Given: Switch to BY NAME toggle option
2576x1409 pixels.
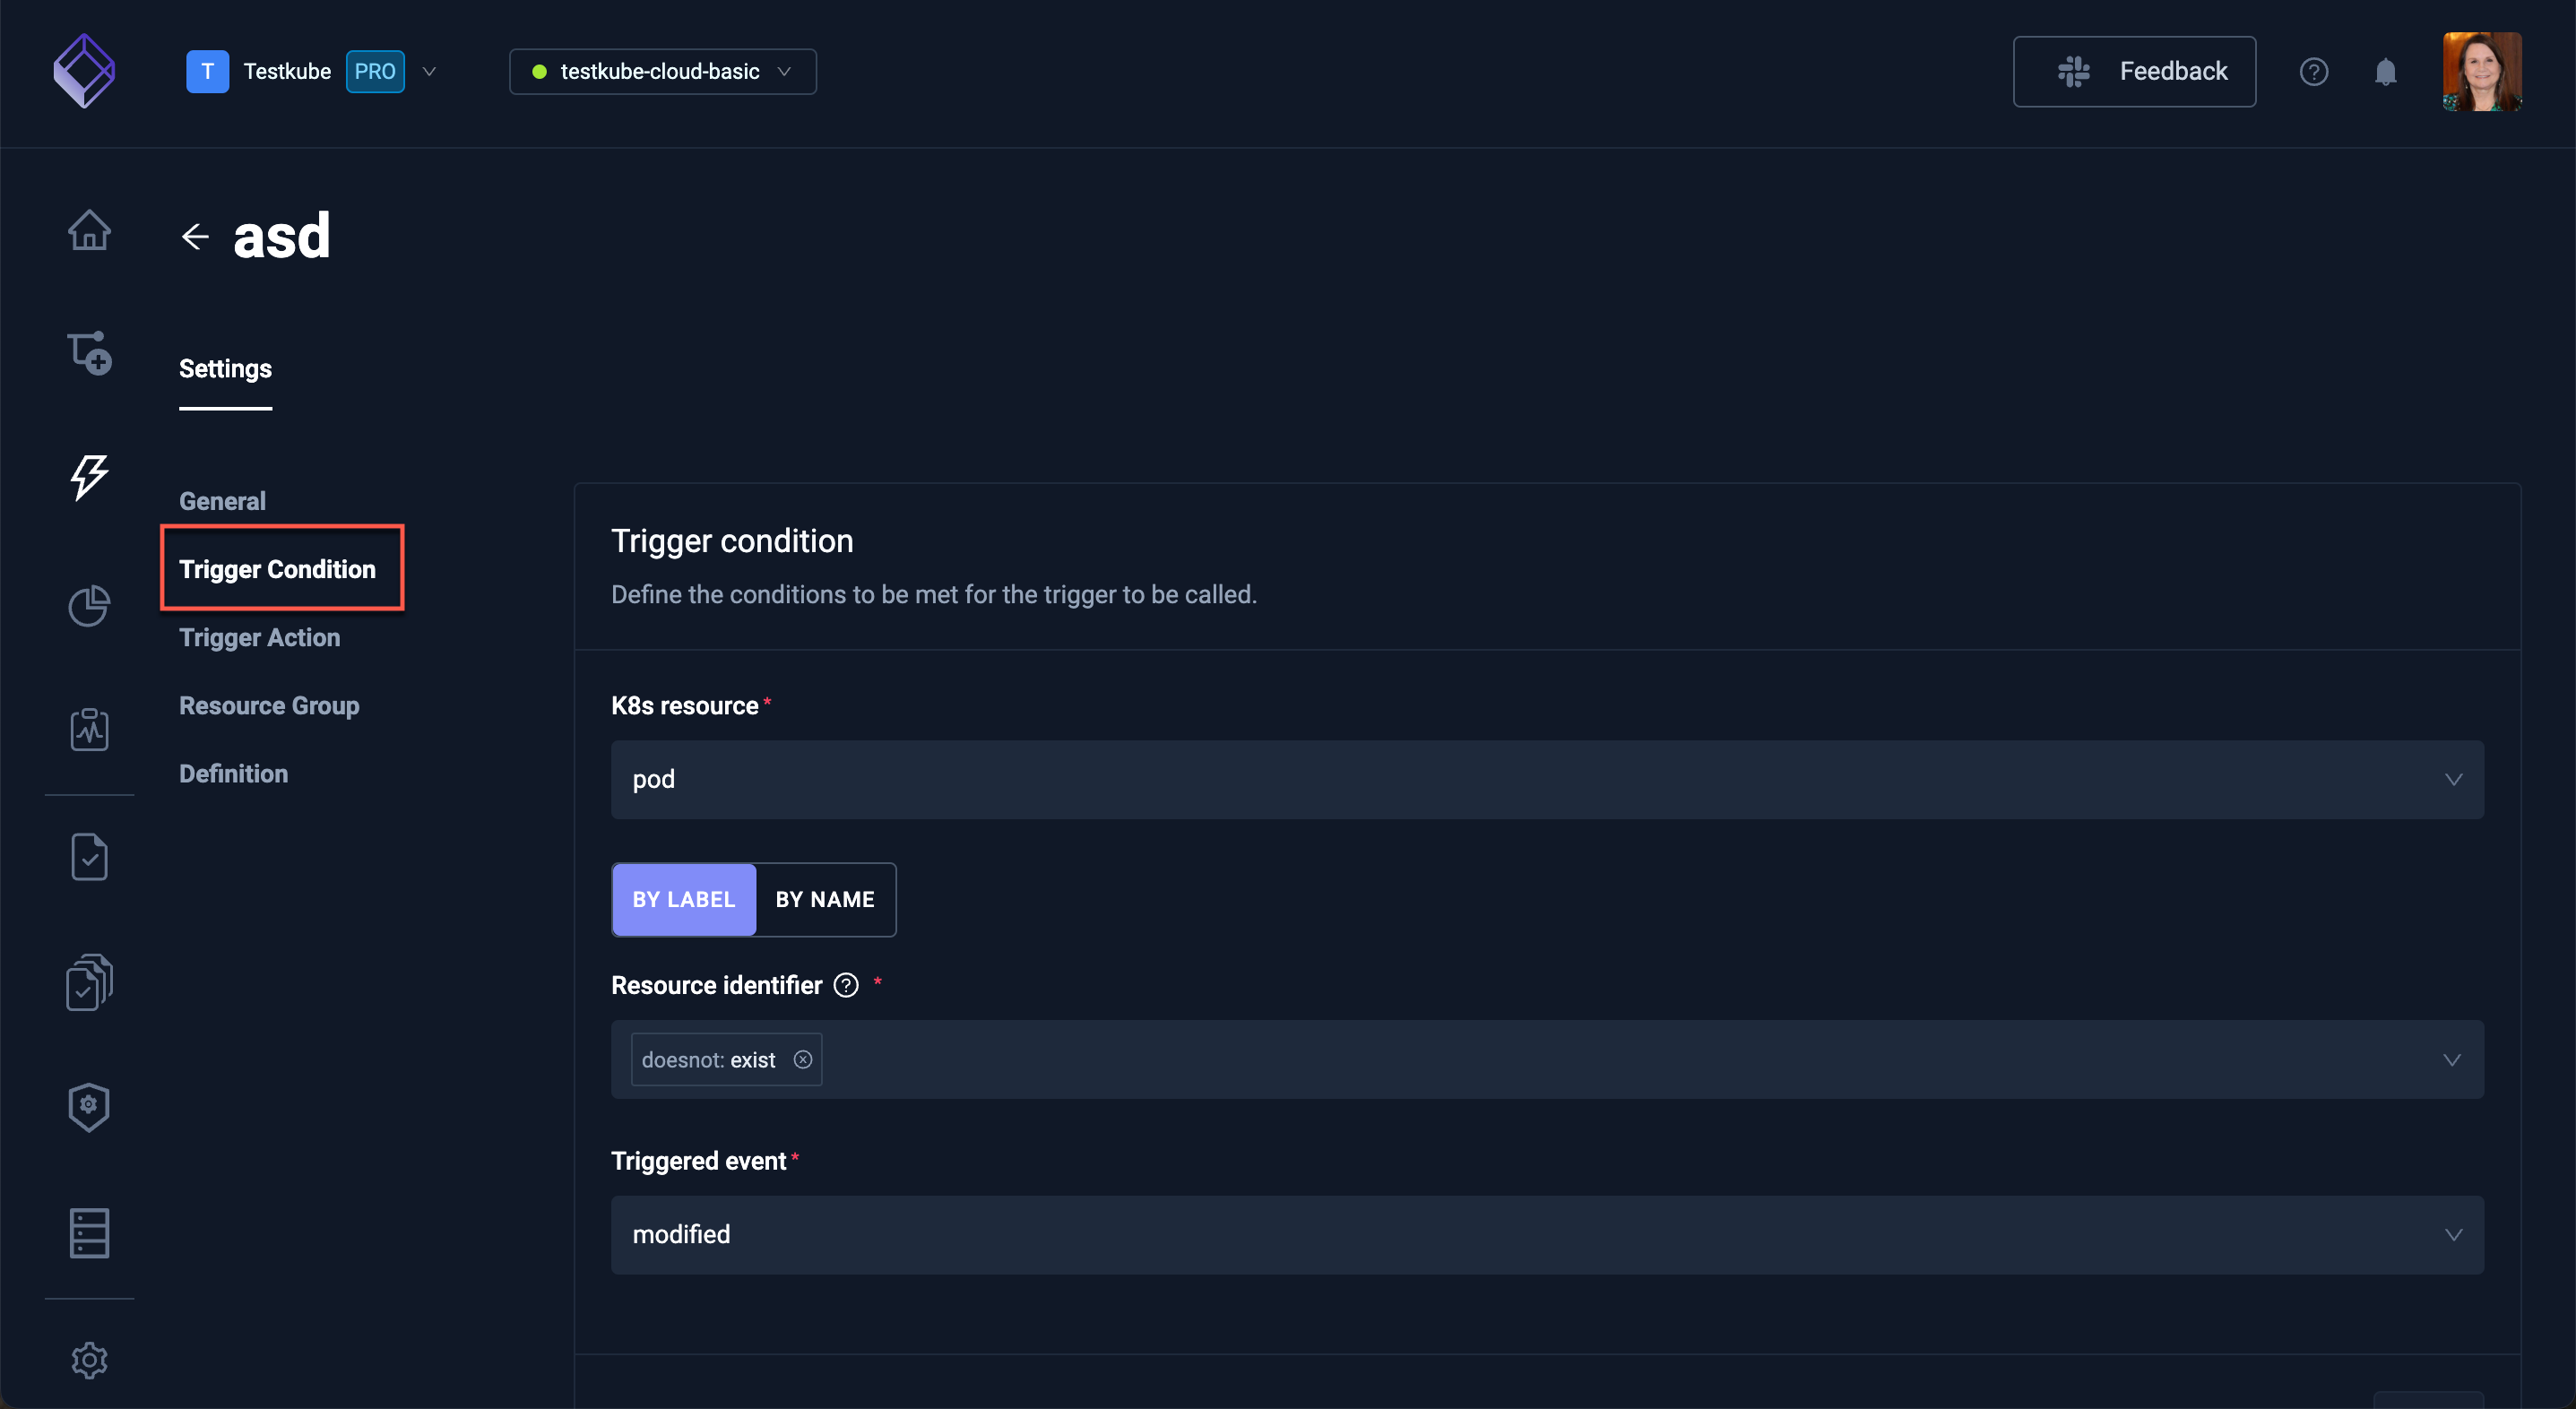Looking at the screenshot, I should [825, 899].
